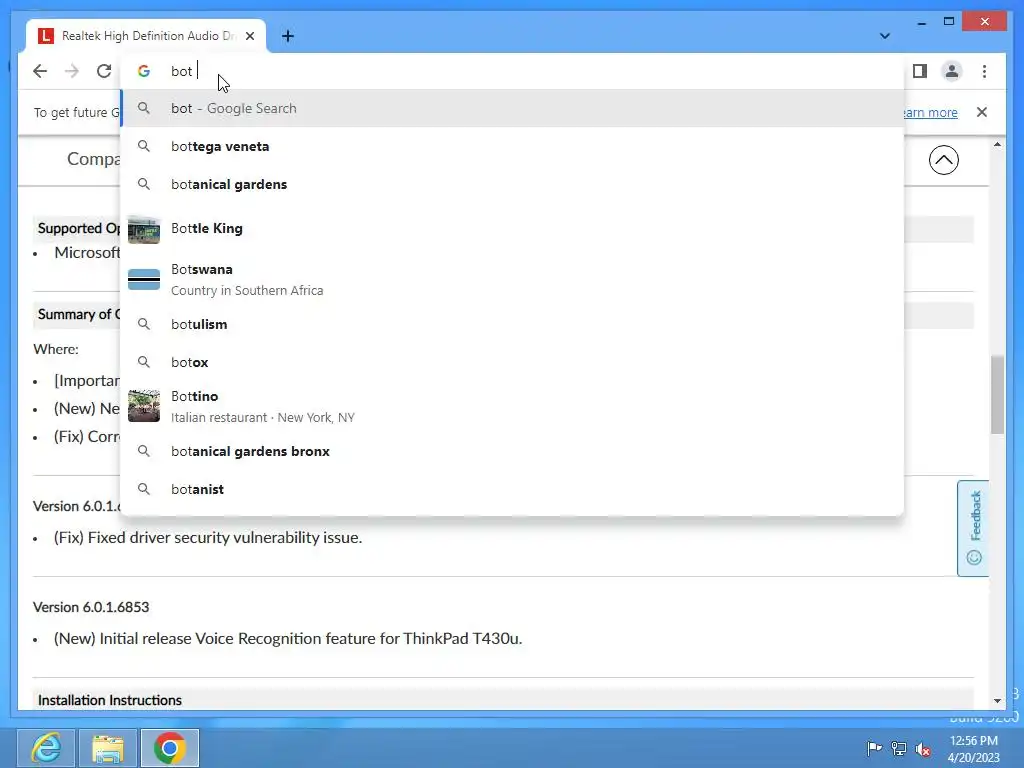Image resolution: width=1024 pixels, height=768 pixels.
Task: Click search icon beside 'botanical gardens bronx'
Action: (x=144, y=451)
